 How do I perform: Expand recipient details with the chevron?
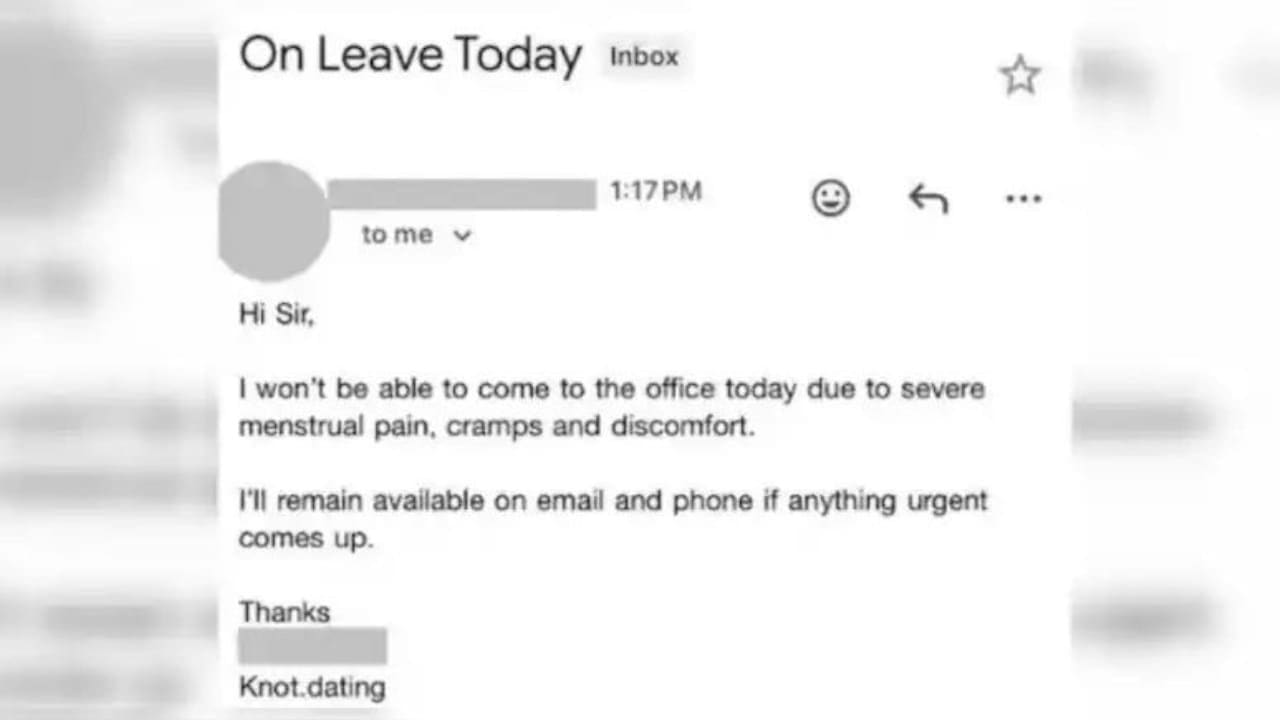tap(462, 236)
